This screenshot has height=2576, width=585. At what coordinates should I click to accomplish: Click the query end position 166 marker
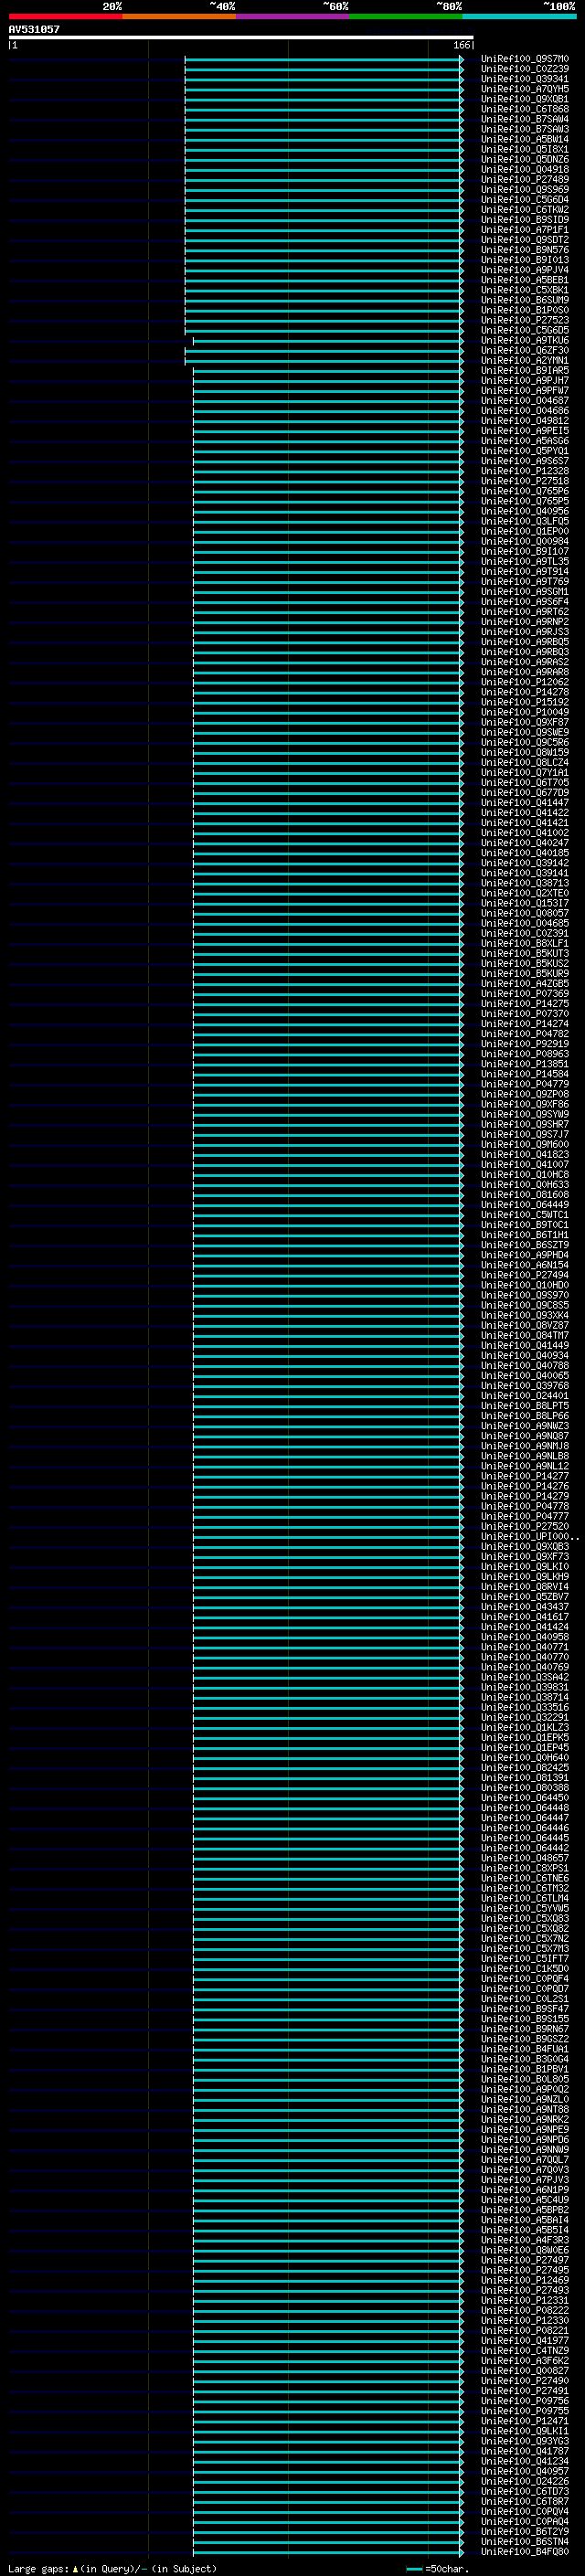[x=462, y=45]
